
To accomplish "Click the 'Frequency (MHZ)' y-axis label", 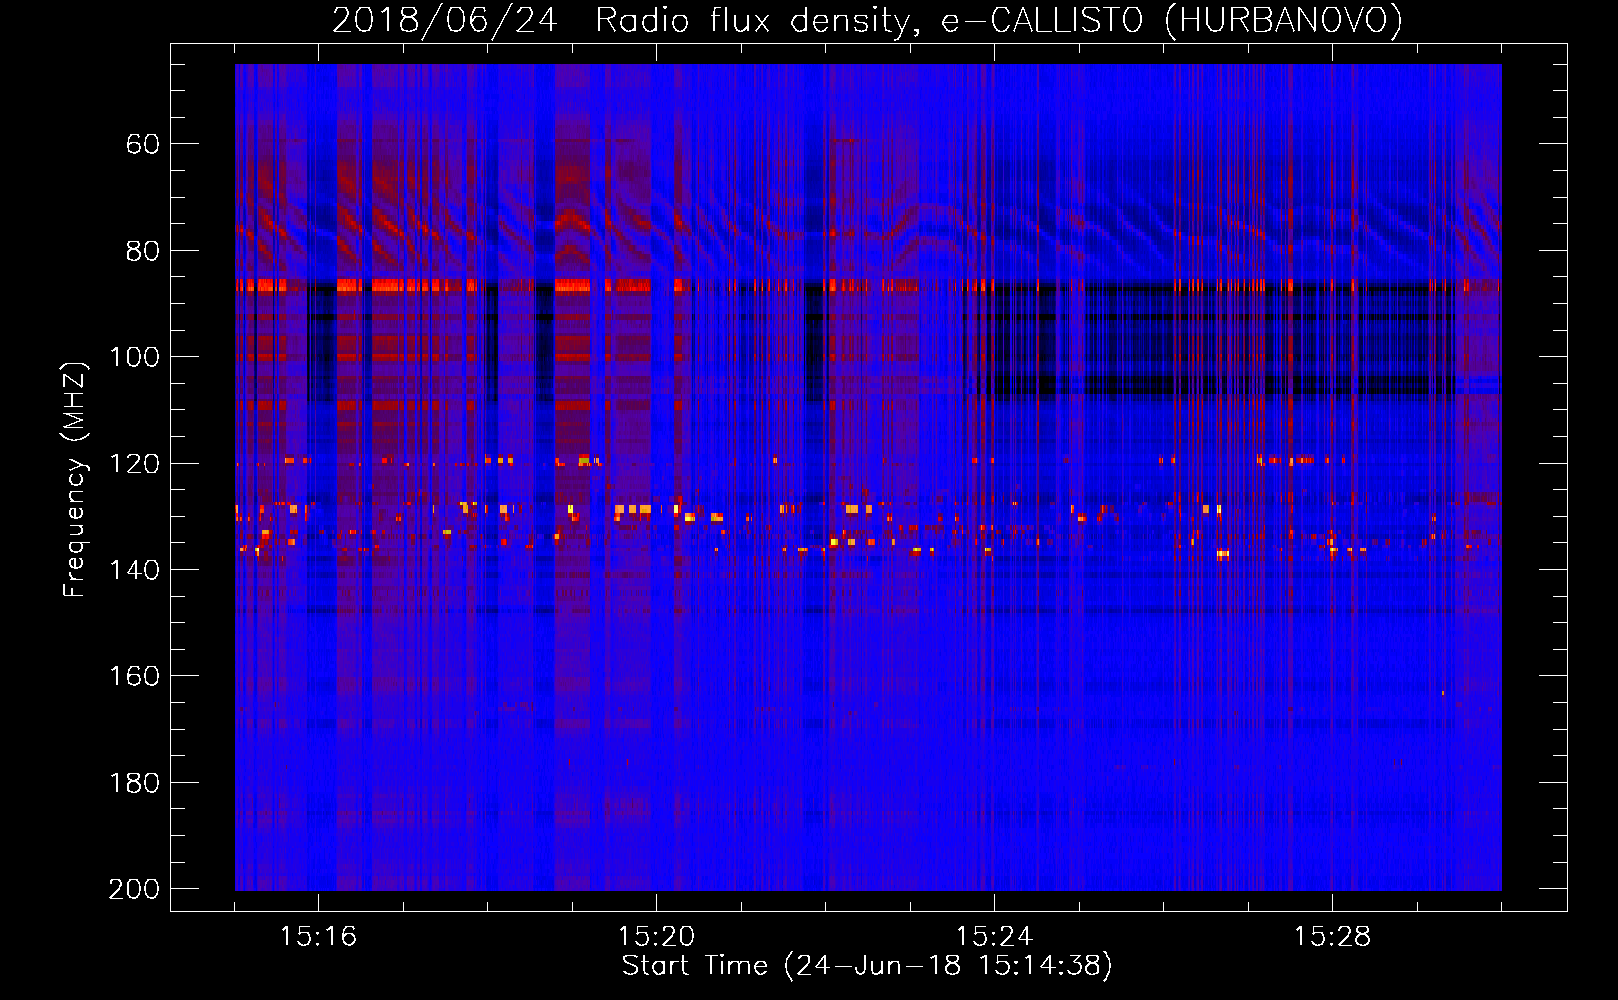I will [75, 479].
